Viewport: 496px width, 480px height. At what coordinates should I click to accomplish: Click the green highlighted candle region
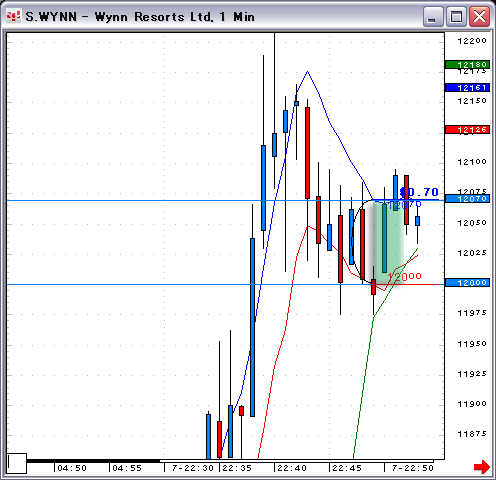pyautogui.click(x=388, y=243)
